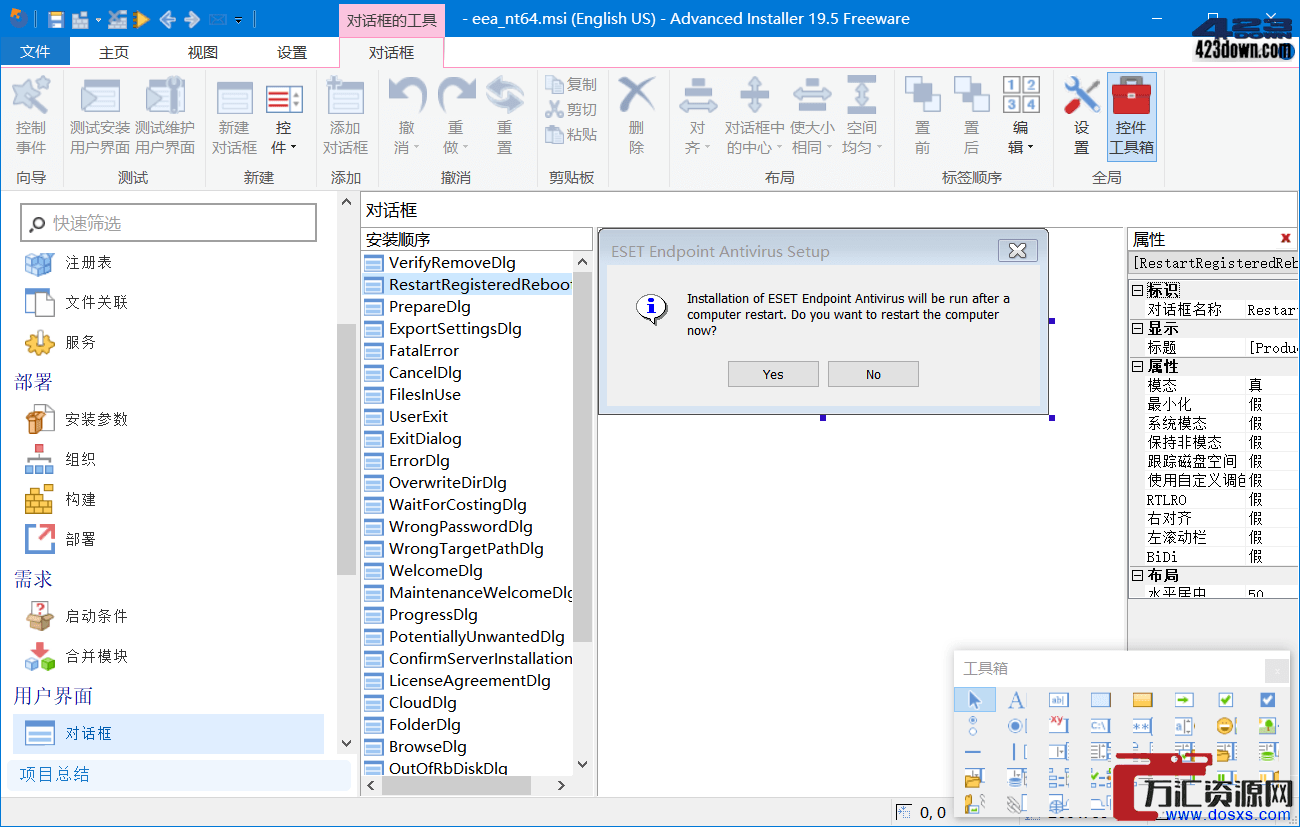Switch to the 主页 ribbon tab

coord(114,52)
